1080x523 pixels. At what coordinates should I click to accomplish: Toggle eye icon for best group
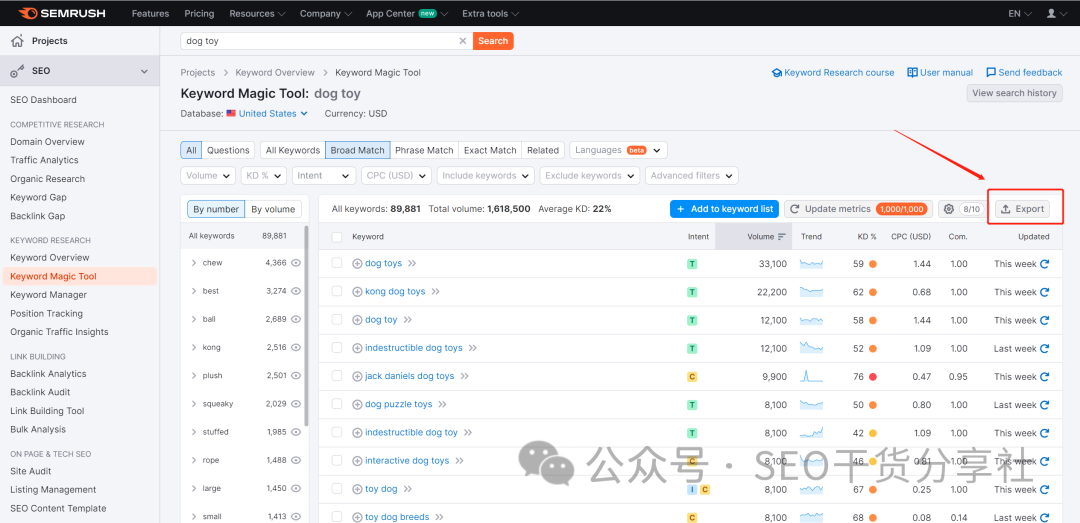tap(296, 291)
